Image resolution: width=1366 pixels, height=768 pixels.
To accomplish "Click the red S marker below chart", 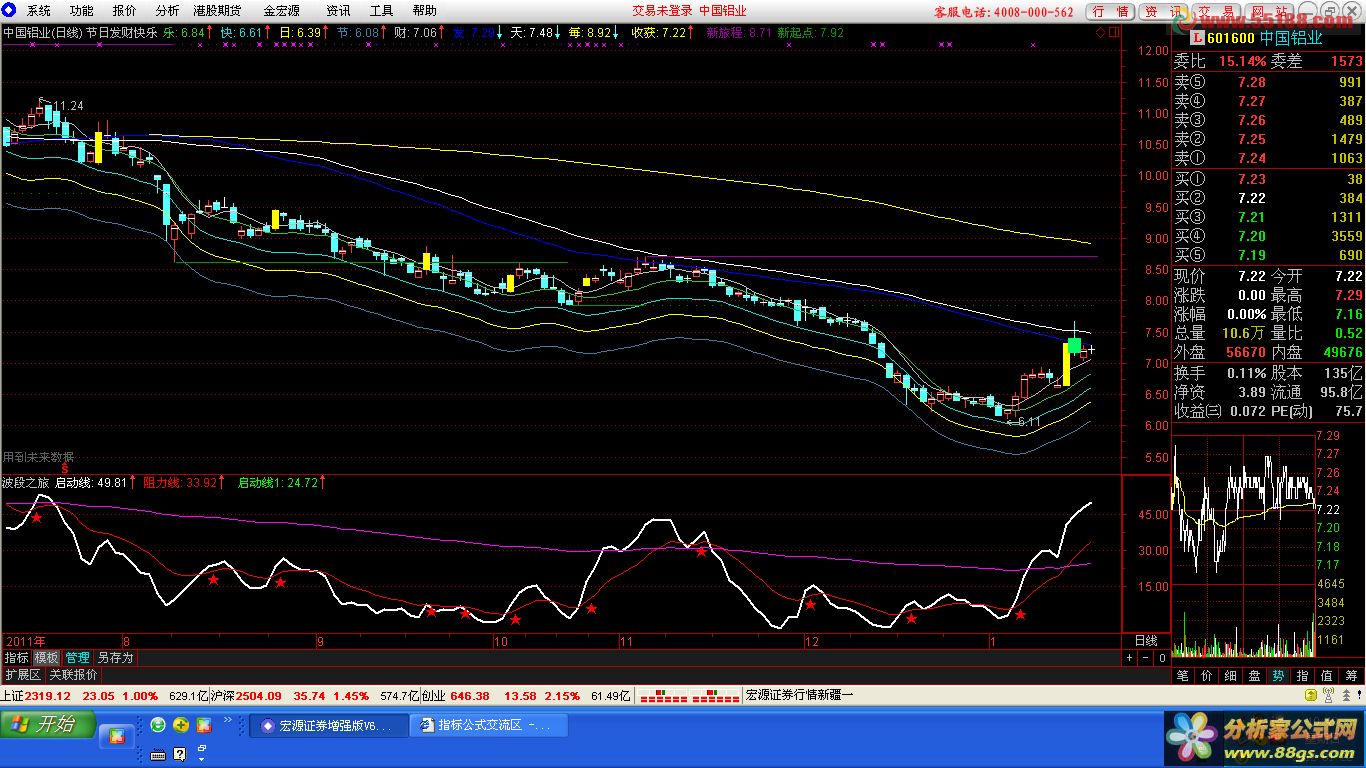I will pyautogui.click(x=64, y=467).
